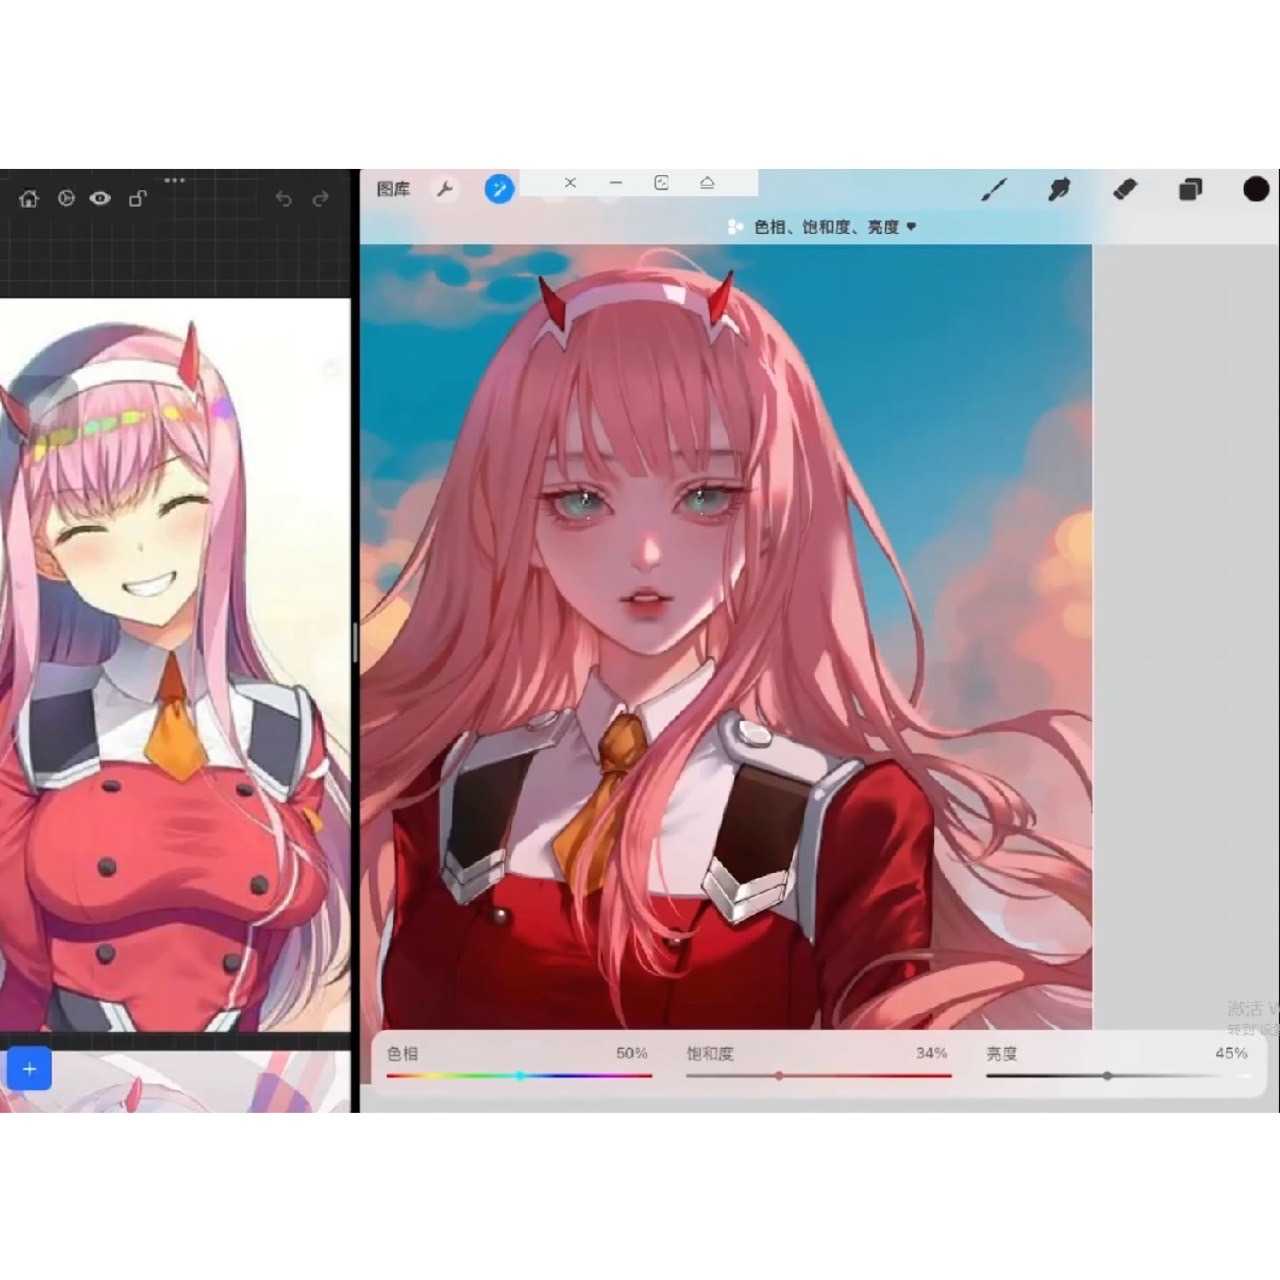Click the minimize dash in floating bar
Viewport: 1280px width, 1280px height.
tap(616, 183)
